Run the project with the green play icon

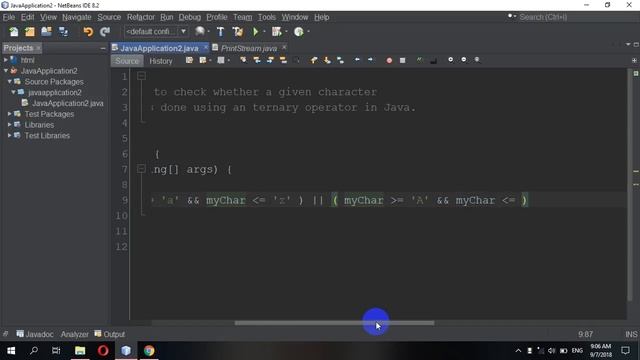point(256,32)
